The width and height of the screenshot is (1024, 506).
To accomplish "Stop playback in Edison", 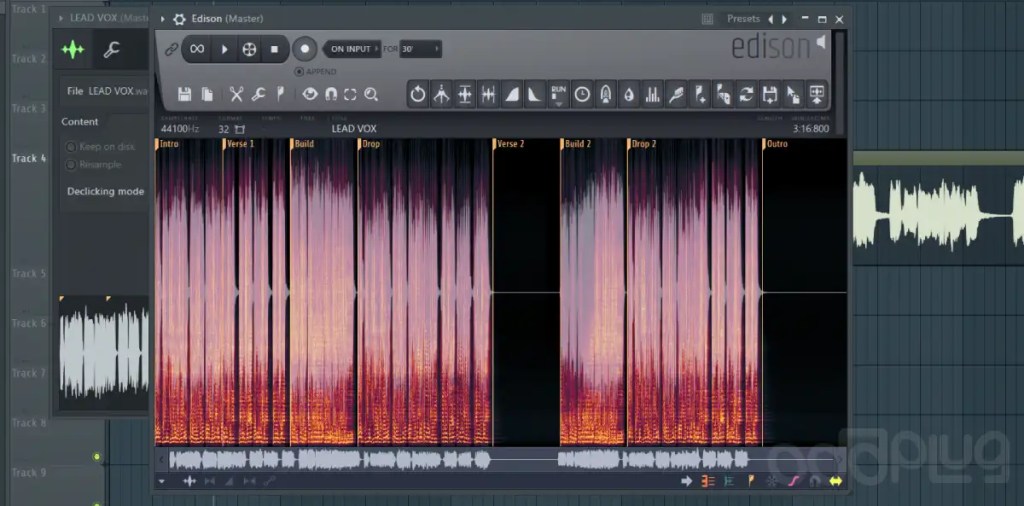I will pyautogui.click(x=274, y=49).
